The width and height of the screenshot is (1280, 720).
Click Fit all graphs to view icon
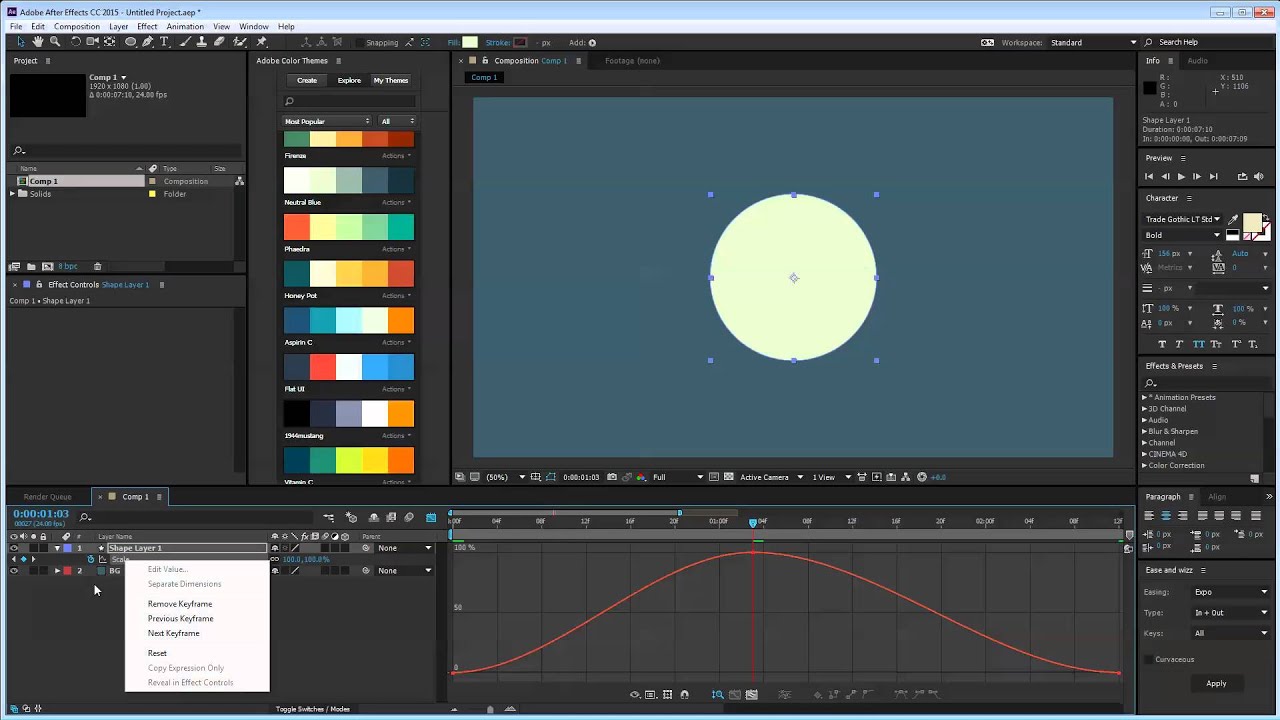(x=751, y=694)
